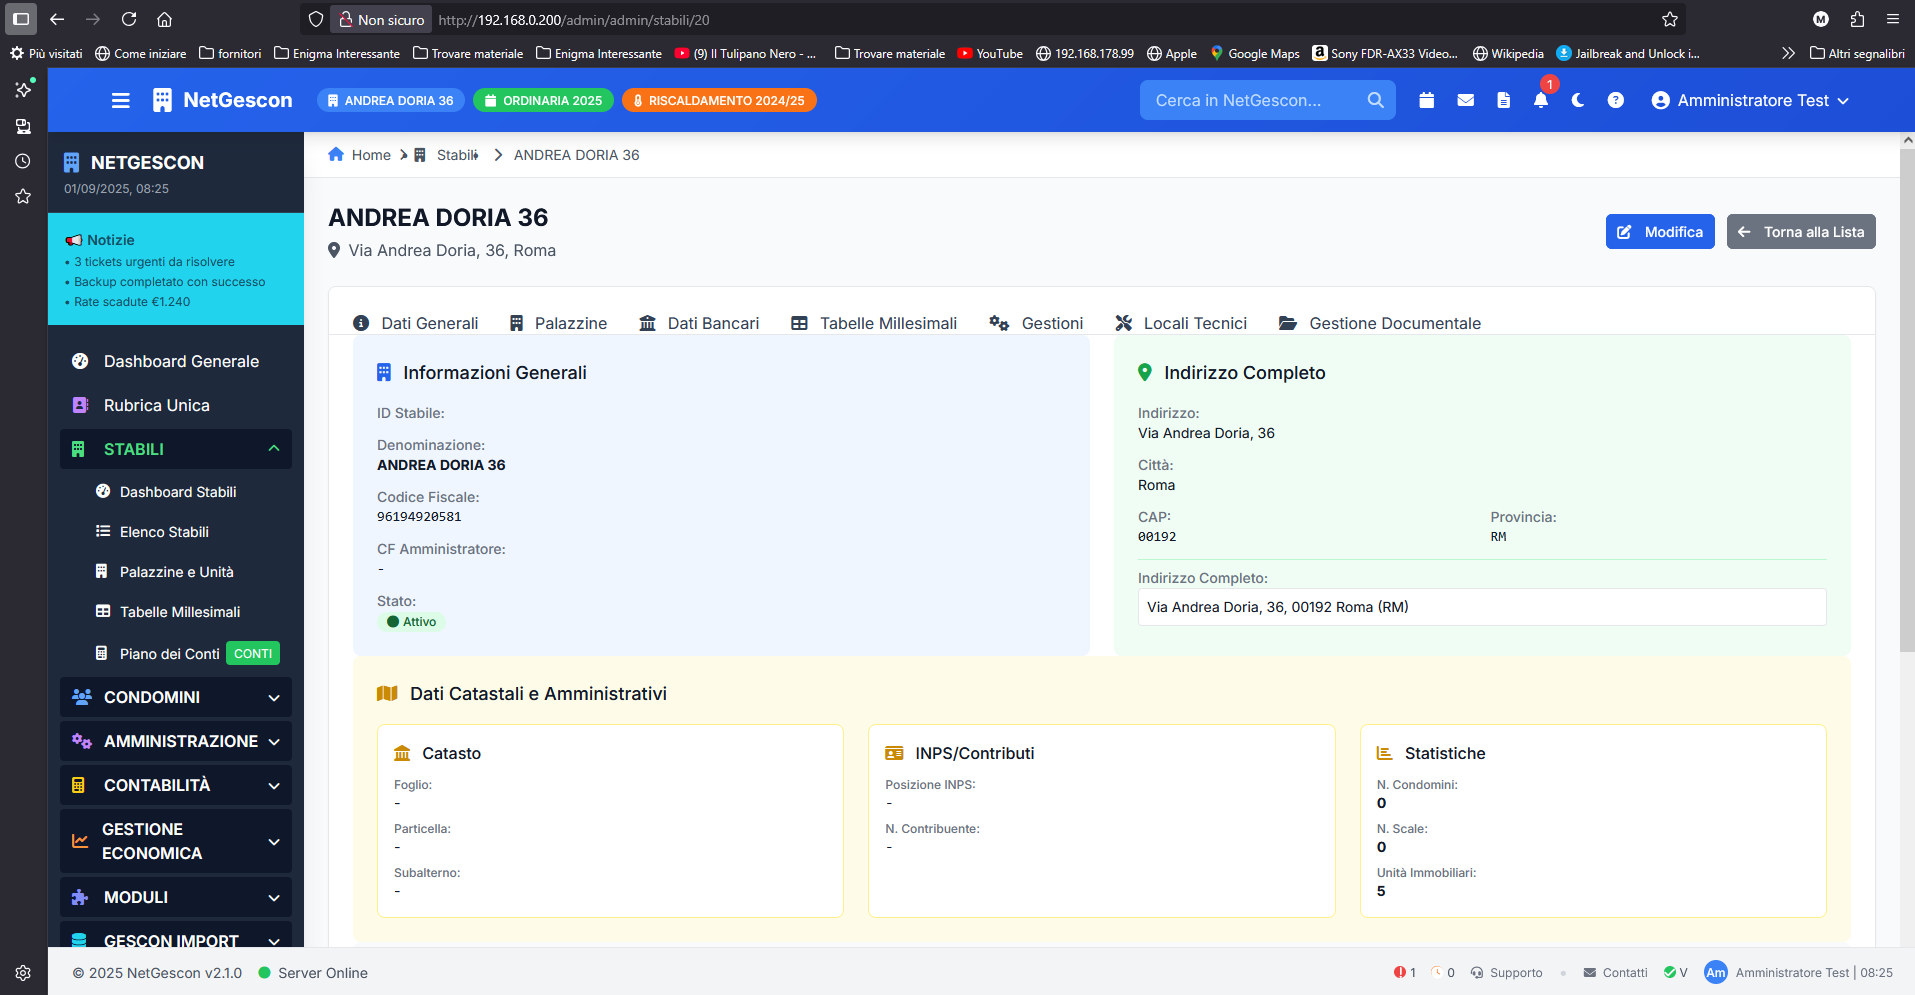This screenshot has width=1915, height=995.
Task: Click the Torna alla Lista button
Action: (x=1801, y=232)
